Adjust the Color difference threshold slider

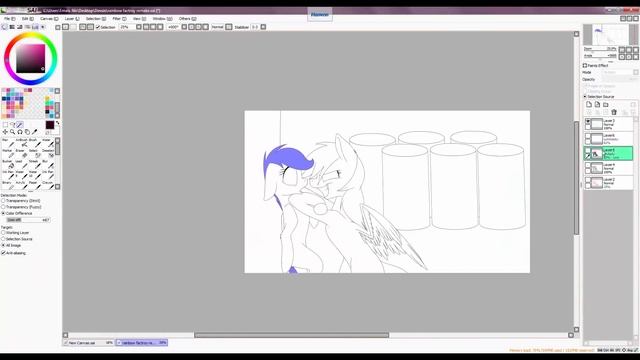coord(28,220)
